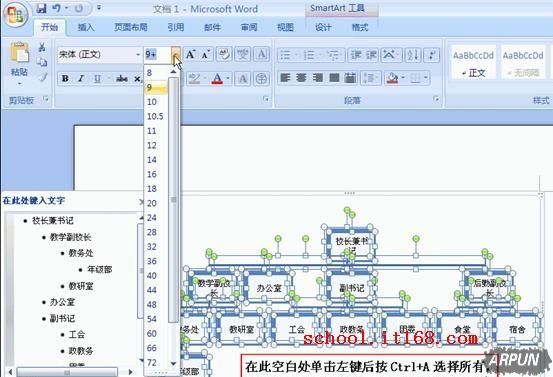Apply the 无间隔 style
This screenshot has height=377, width=553.
pyautogui.click(x=523, y=62)
